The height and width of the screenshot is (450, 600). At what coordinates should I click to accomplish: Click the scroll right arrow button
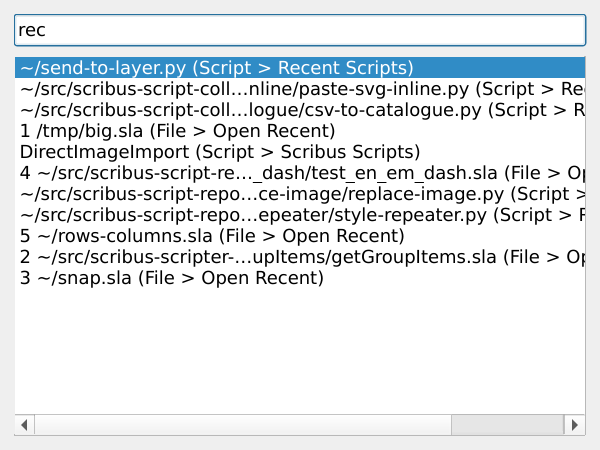[576, 425]
